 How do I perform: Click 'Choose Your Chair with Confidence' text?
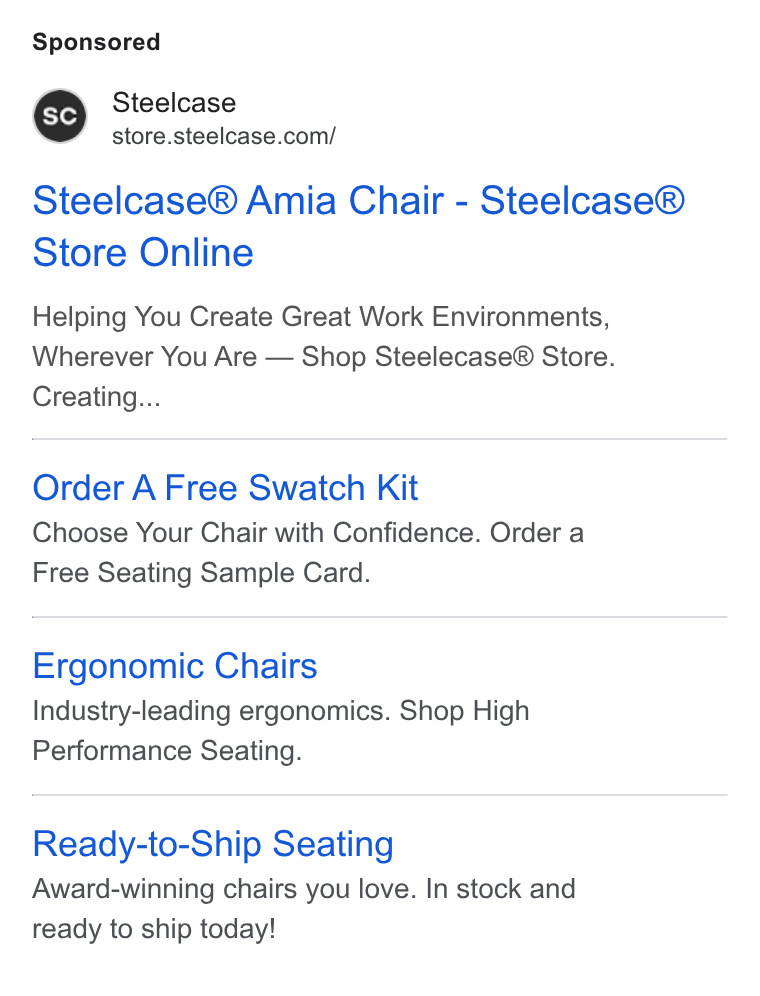[256, 533]
